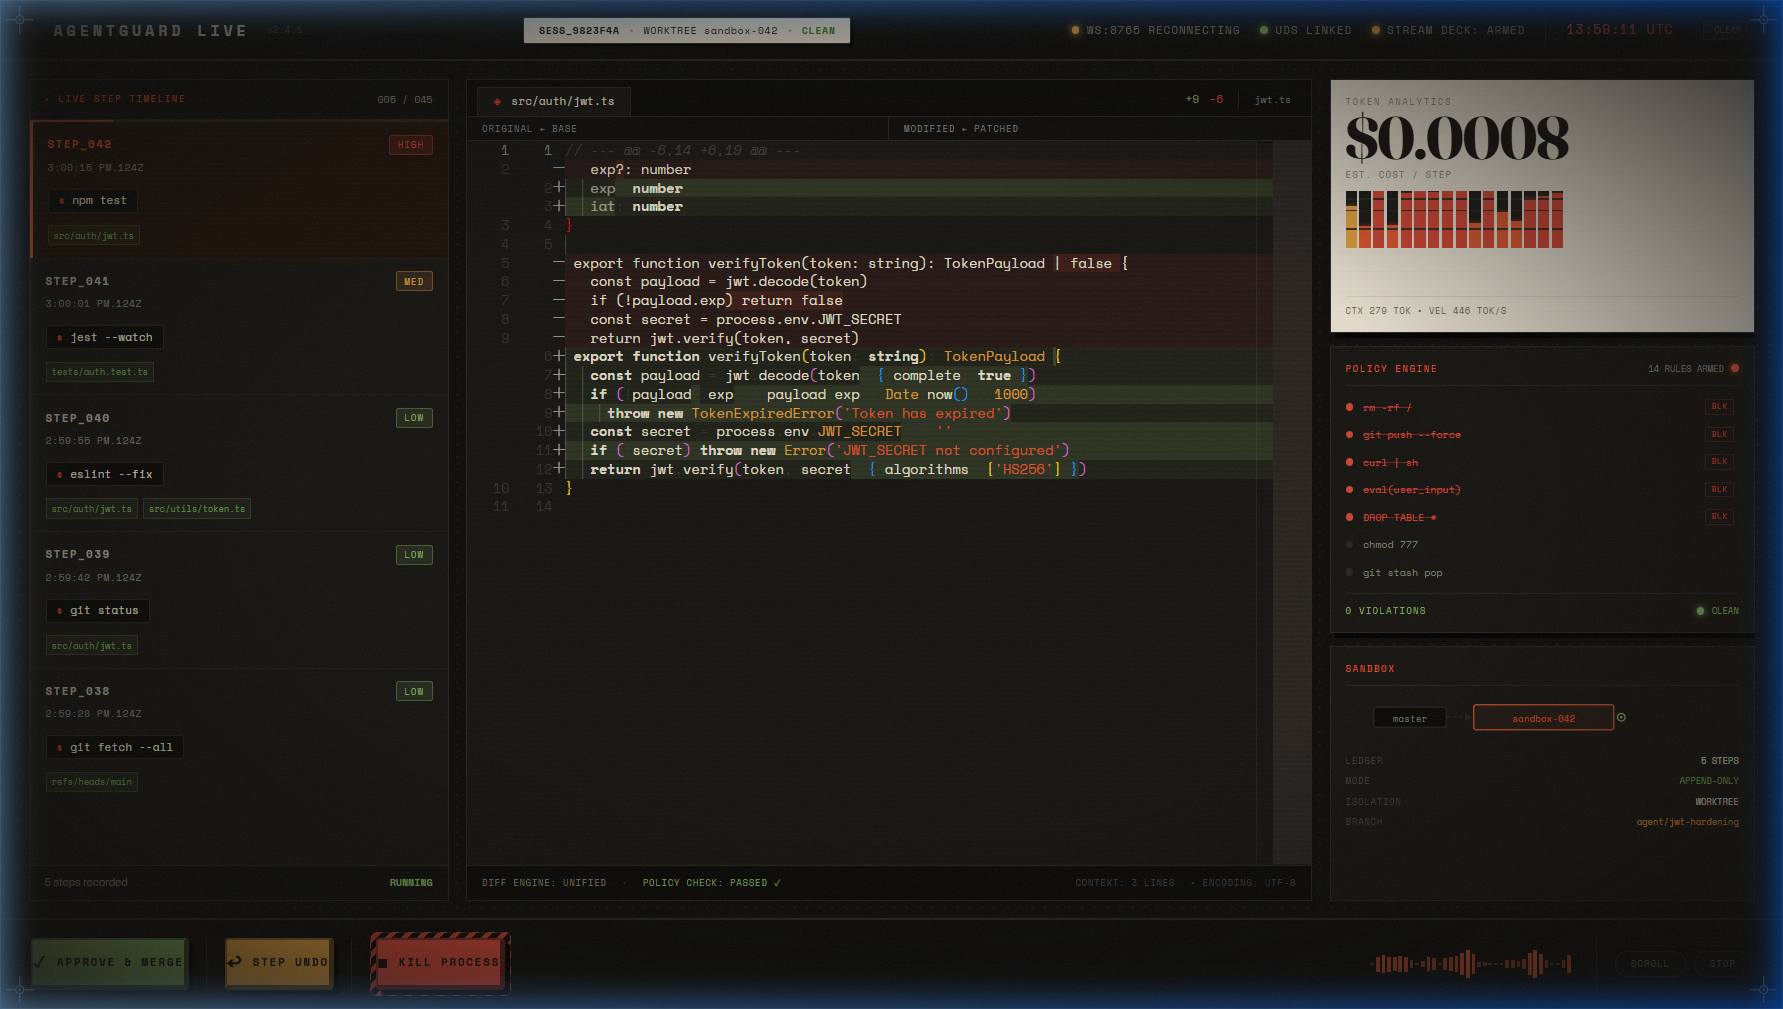The image size is (1783, 1009).
Task: Click the stop square icon on Kill Process
Action: point(383,963)
